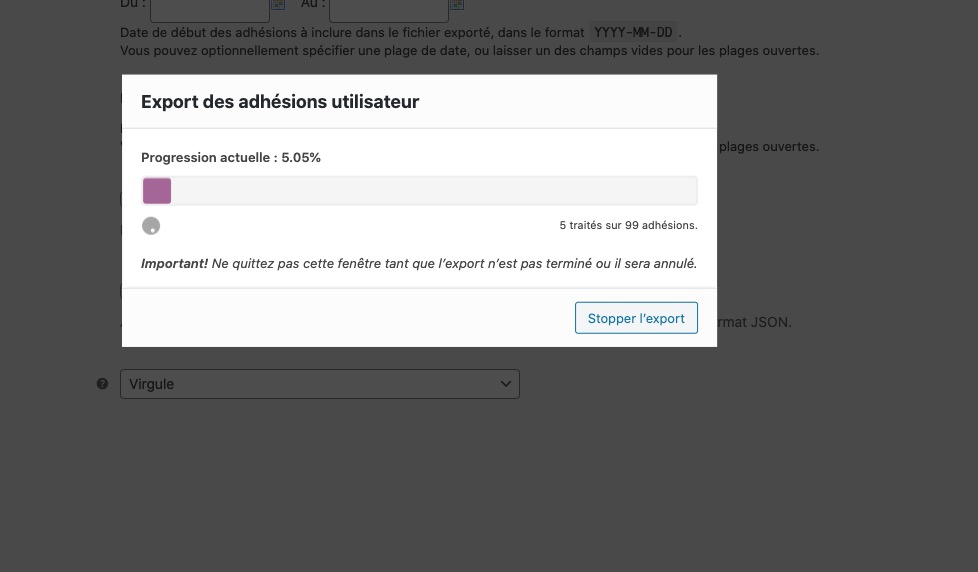Click the Du start date input field
Viewport: 978px width, 572px height.
[210, 9]
